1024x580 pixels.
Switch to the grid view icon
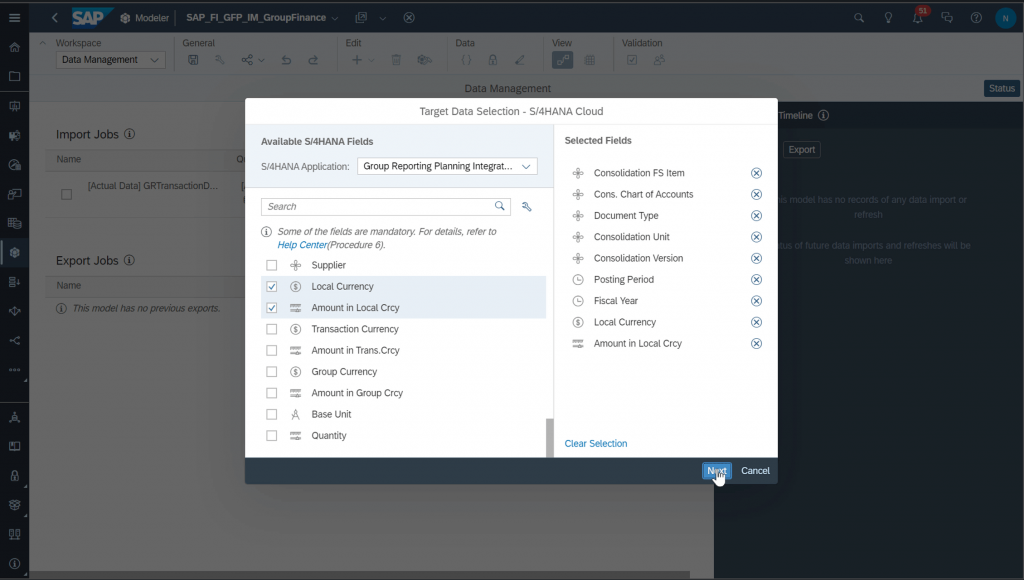590,60
